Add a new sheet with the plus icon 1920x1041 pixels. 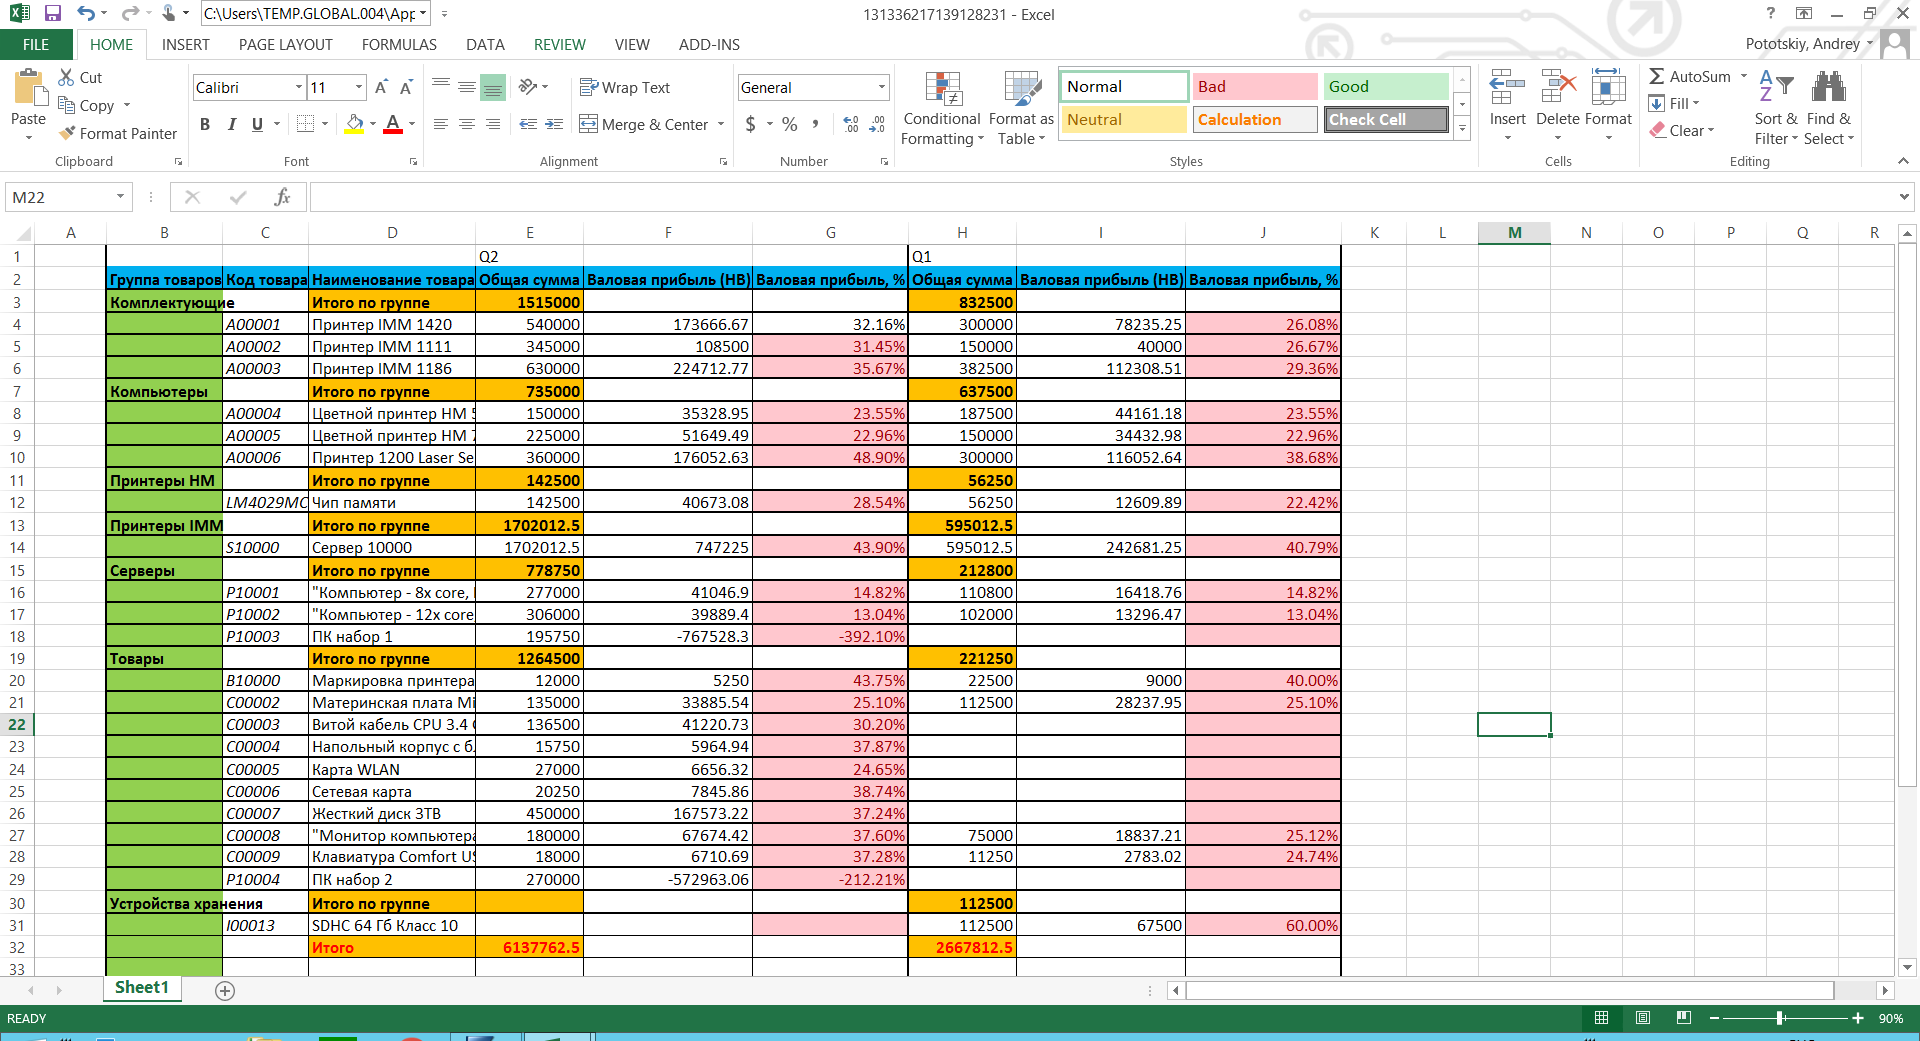point(225,990)
